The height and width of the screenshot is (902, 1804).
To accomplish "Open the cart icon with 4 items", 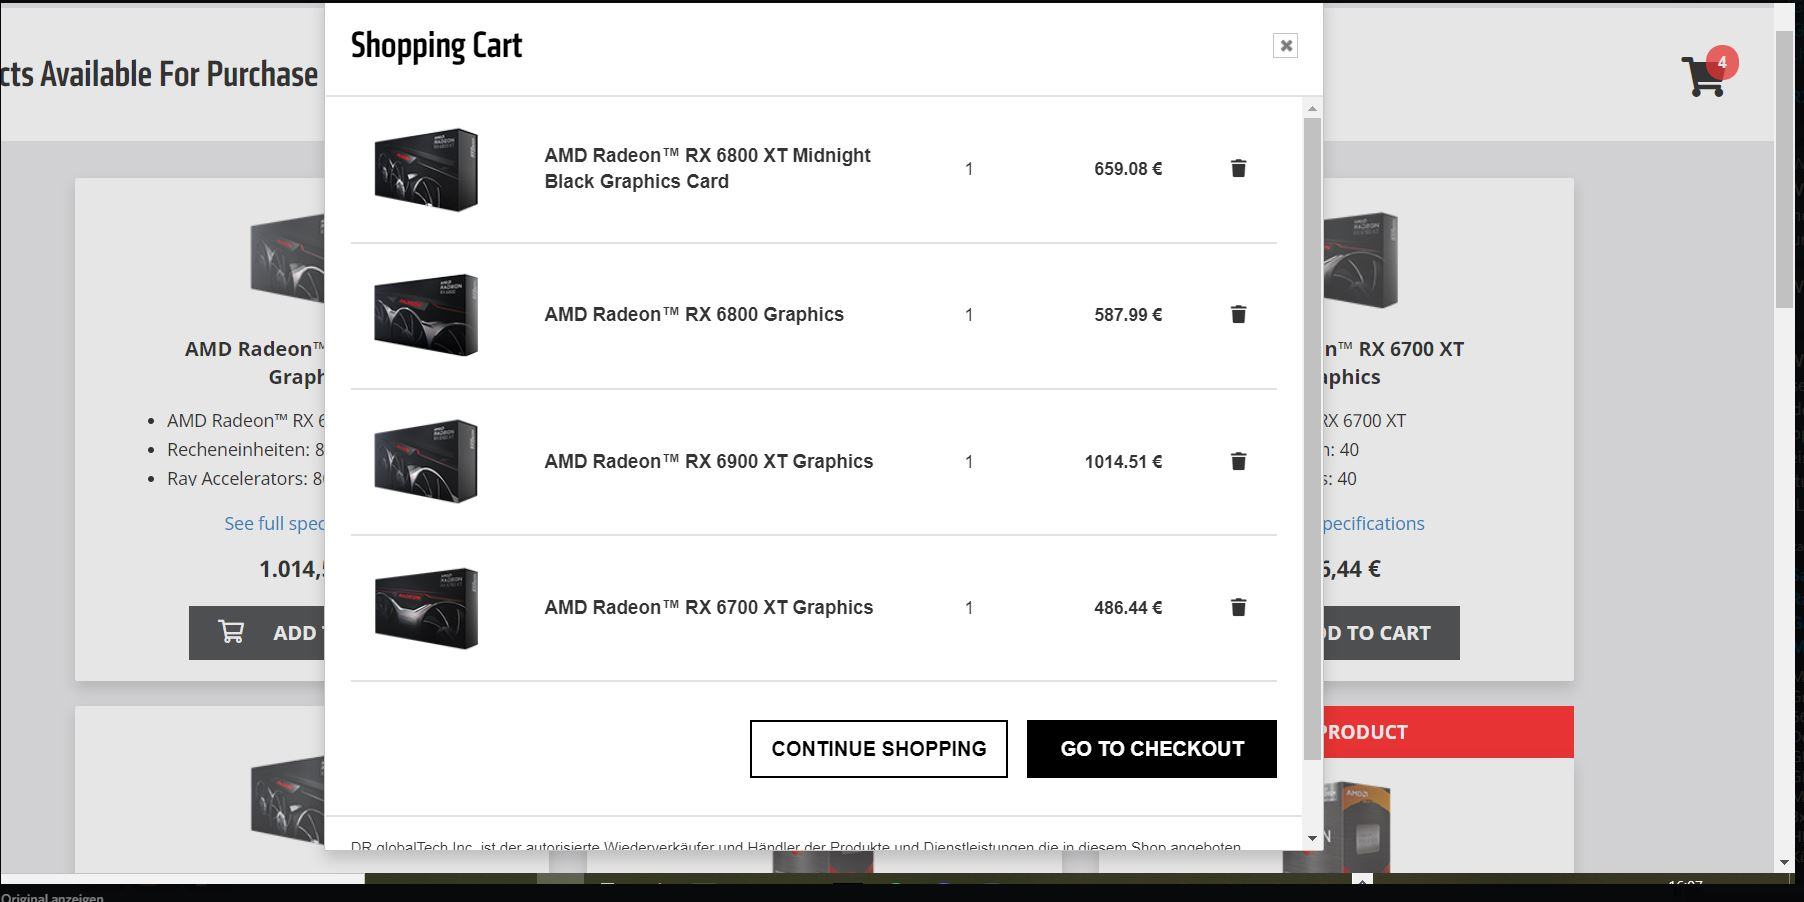I will tap(1704, 75).
